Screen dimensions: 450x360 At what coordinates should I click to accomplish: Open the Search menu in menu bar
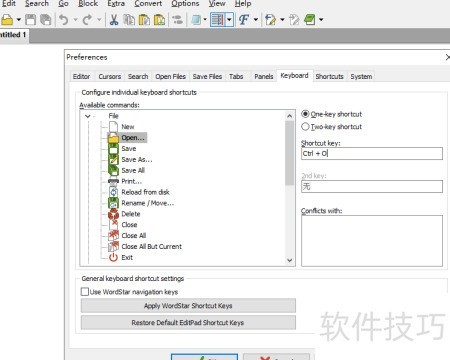click(x=37, y=4)
